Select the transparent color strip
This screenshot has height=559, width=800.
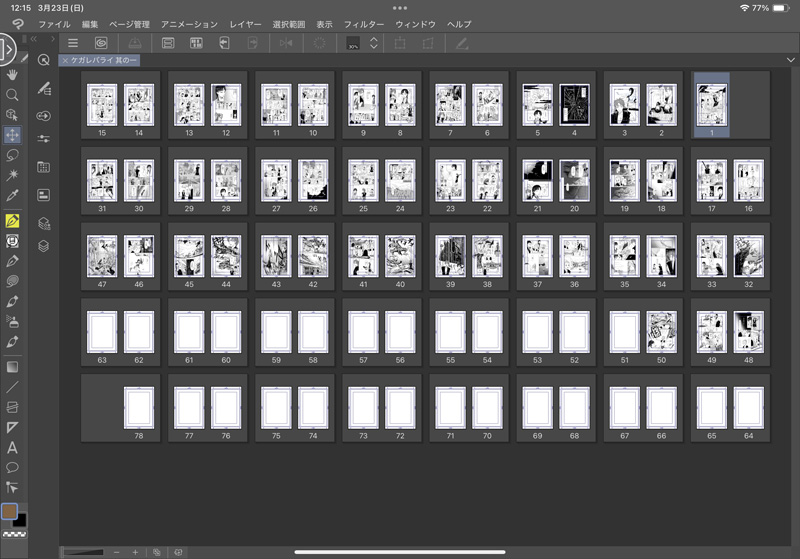tap(13, 535)
